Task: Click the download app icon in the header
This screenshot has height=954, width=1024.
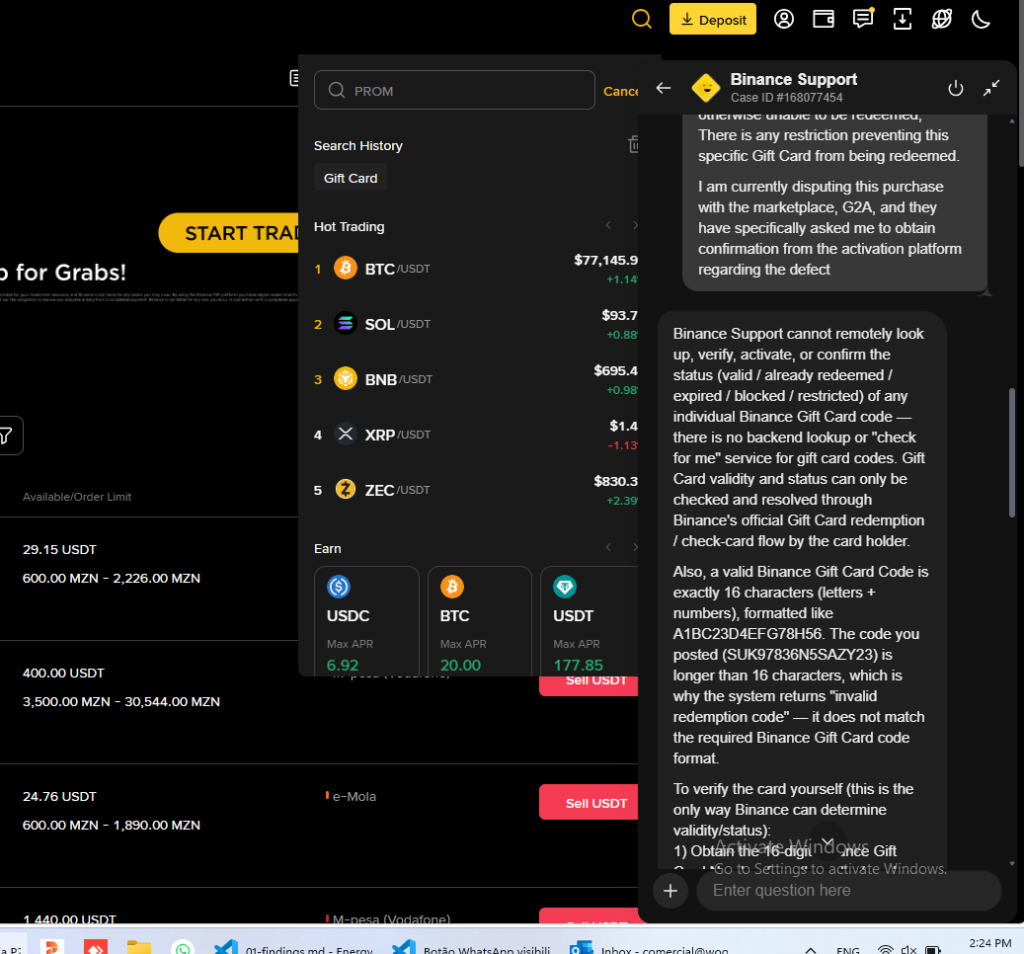Action: click(x=902, y=19)
